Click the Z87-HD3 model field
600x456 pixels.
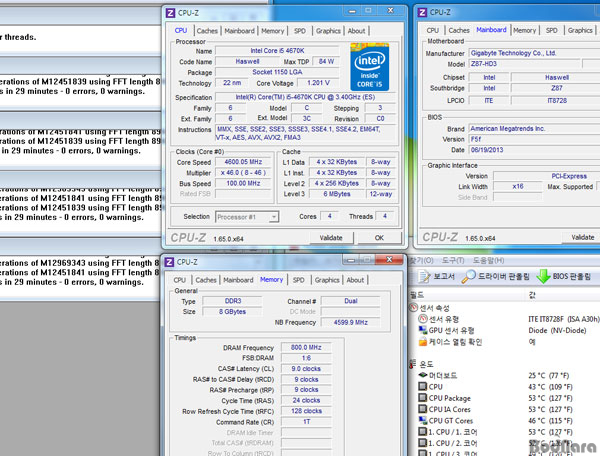(x=523, y=64)
